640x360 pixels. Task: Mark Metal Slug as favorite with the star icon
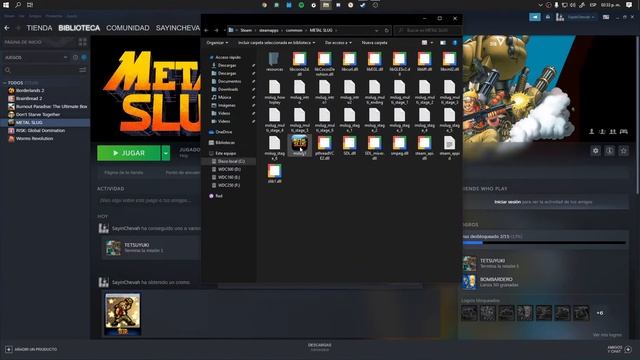click(x=623, y=151)
